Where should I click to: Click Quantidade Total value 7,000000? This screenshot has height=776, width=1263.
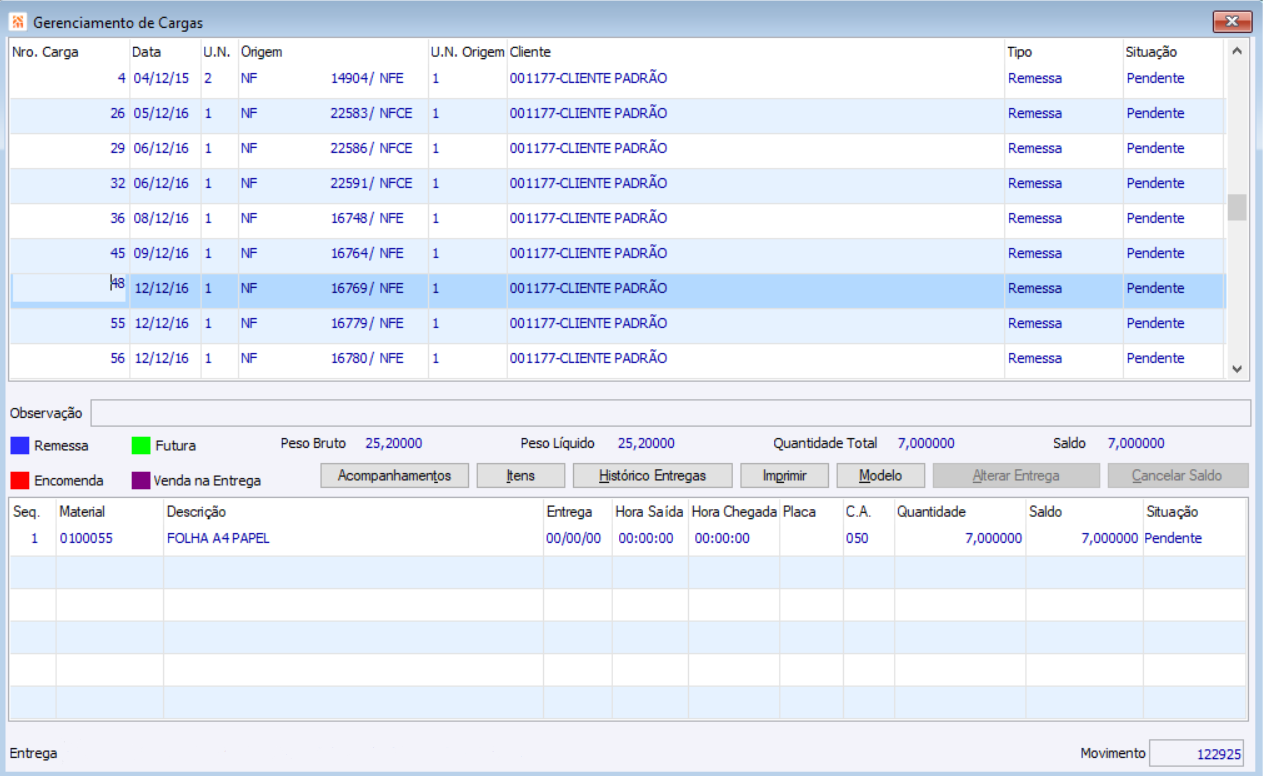926,443
